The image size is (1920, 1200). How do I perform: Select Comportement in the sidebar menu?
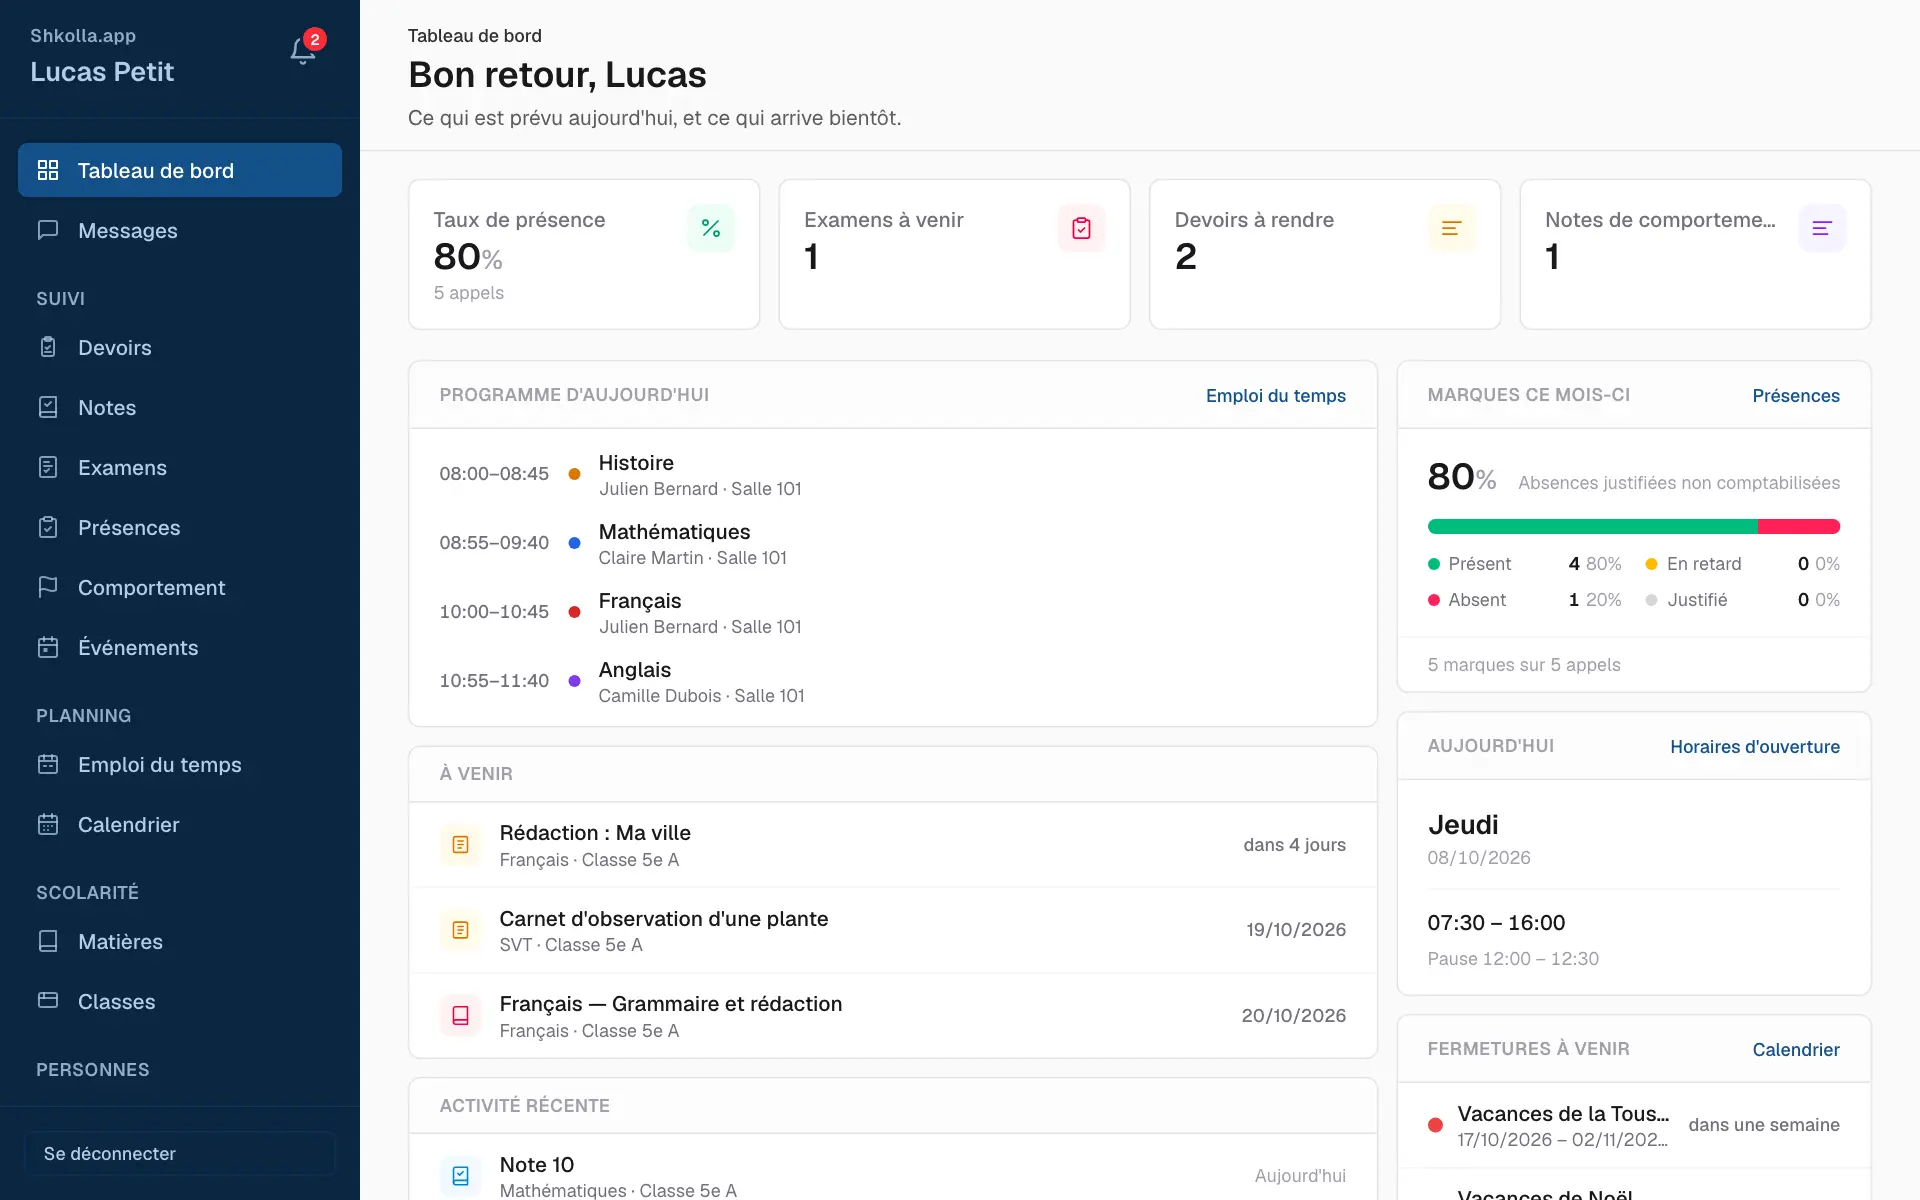coord(180,587)
